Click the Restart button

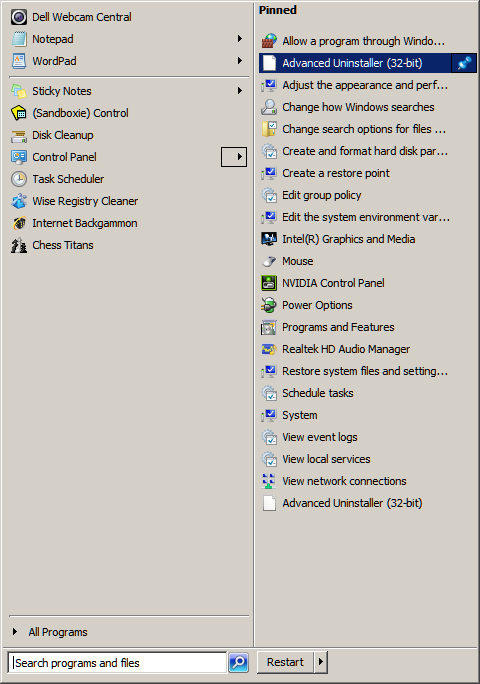click(285, 662)
